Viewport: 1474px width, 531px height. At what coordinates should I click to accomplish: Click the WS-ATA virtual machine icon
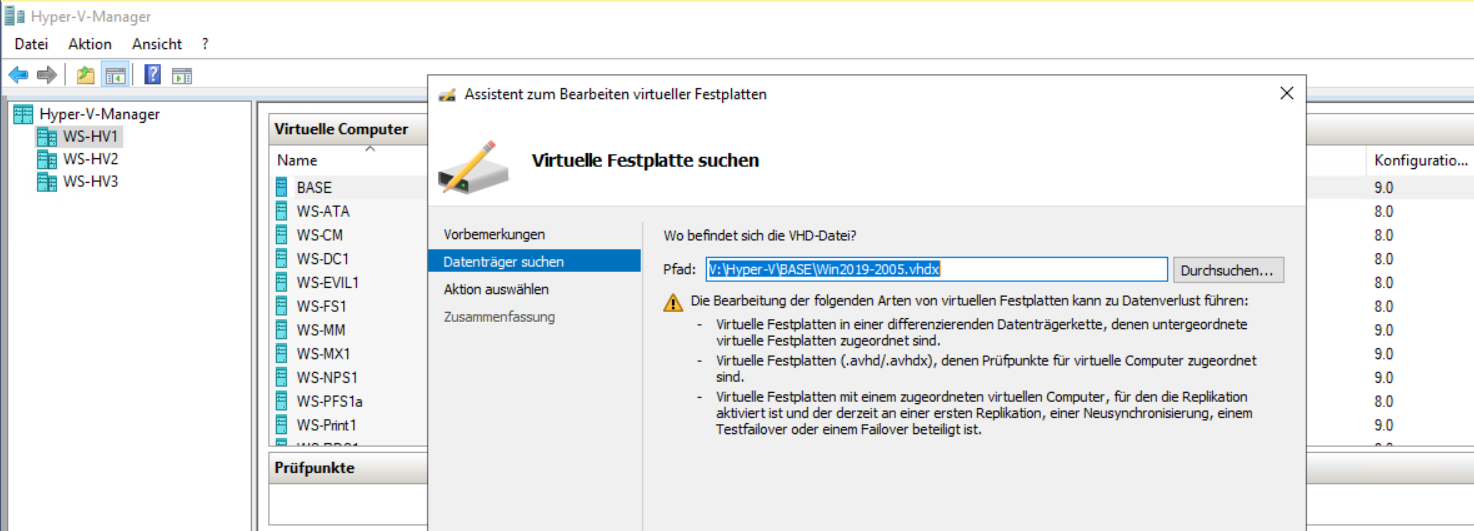click(x=282, y=211)
